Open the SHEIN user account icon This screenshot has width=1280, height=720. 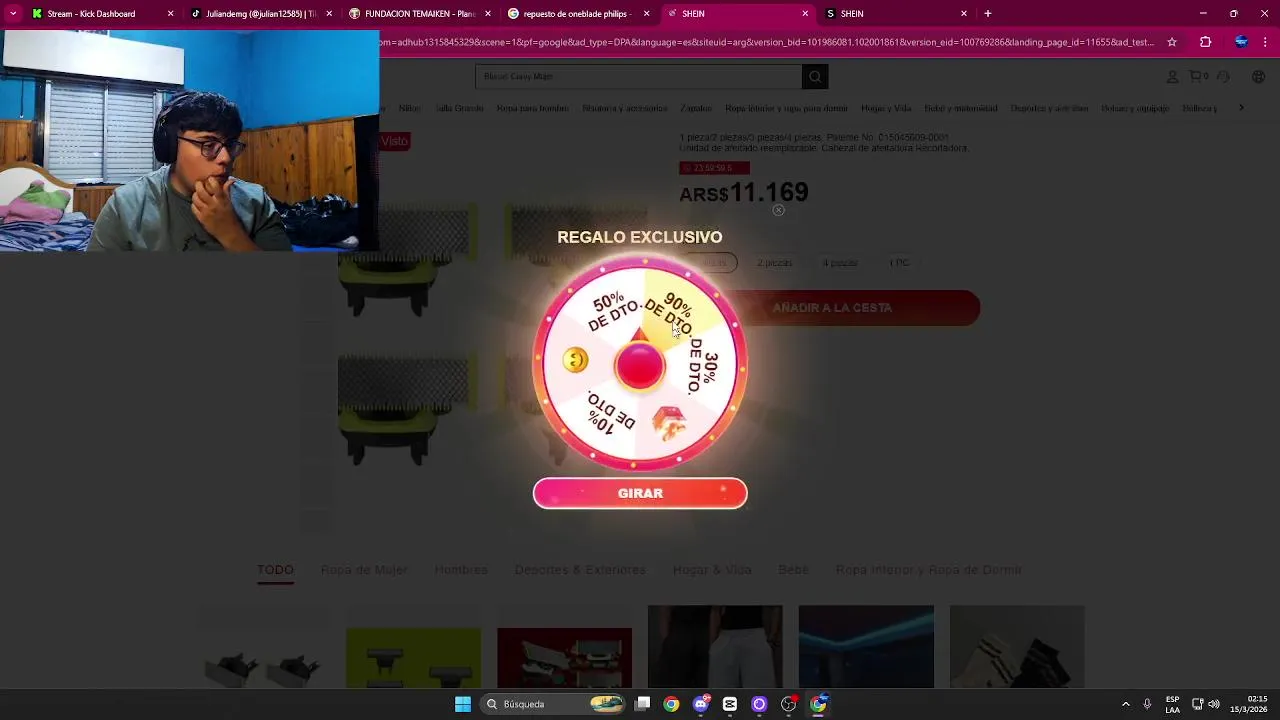point(1172,77)
